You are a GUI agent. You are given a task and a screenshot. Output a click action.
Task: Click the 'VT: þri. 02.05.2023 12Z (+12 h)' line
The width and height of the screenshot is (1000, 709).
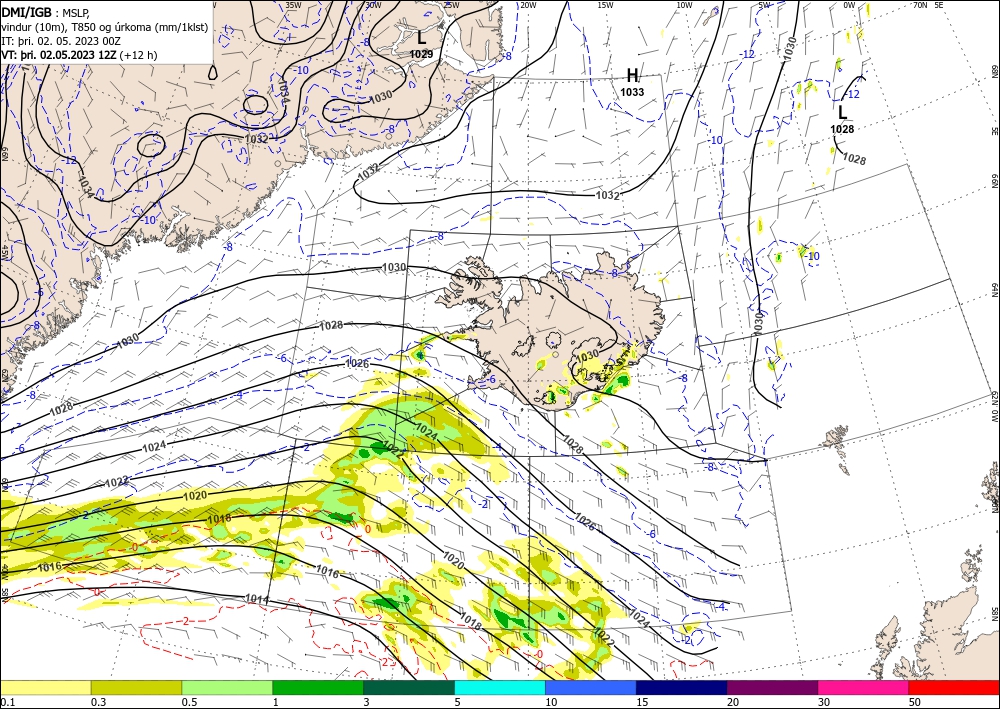pyautogui.click(x=79, y=55)
